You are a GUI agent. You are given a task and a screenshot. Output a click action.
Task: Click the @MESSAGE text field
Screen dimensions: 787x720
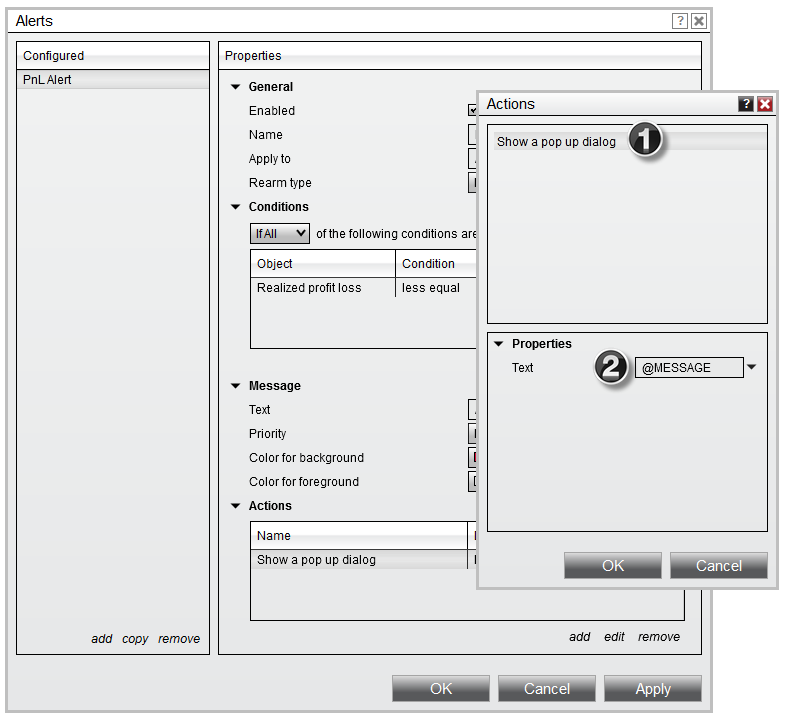(x=688, y=368)
